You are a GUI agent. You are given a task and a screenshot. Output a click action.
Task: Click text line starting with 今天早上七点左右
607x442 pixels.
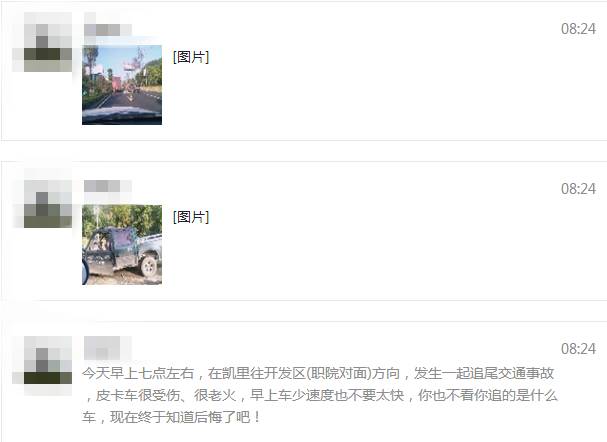click(x=318, y=373)
